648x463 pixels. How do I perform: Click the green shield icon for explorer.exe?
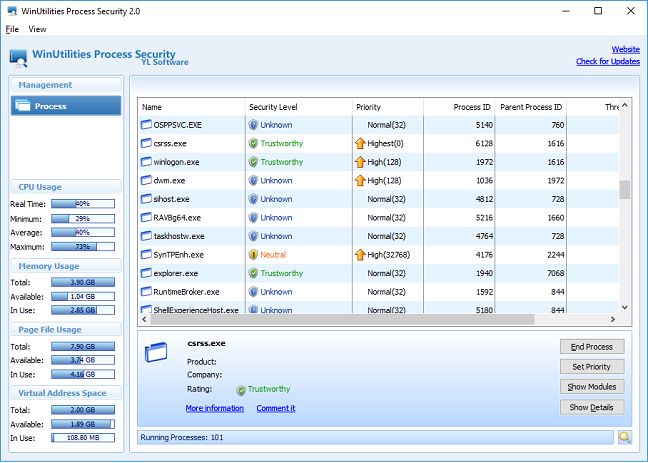[x=253, y=273]
